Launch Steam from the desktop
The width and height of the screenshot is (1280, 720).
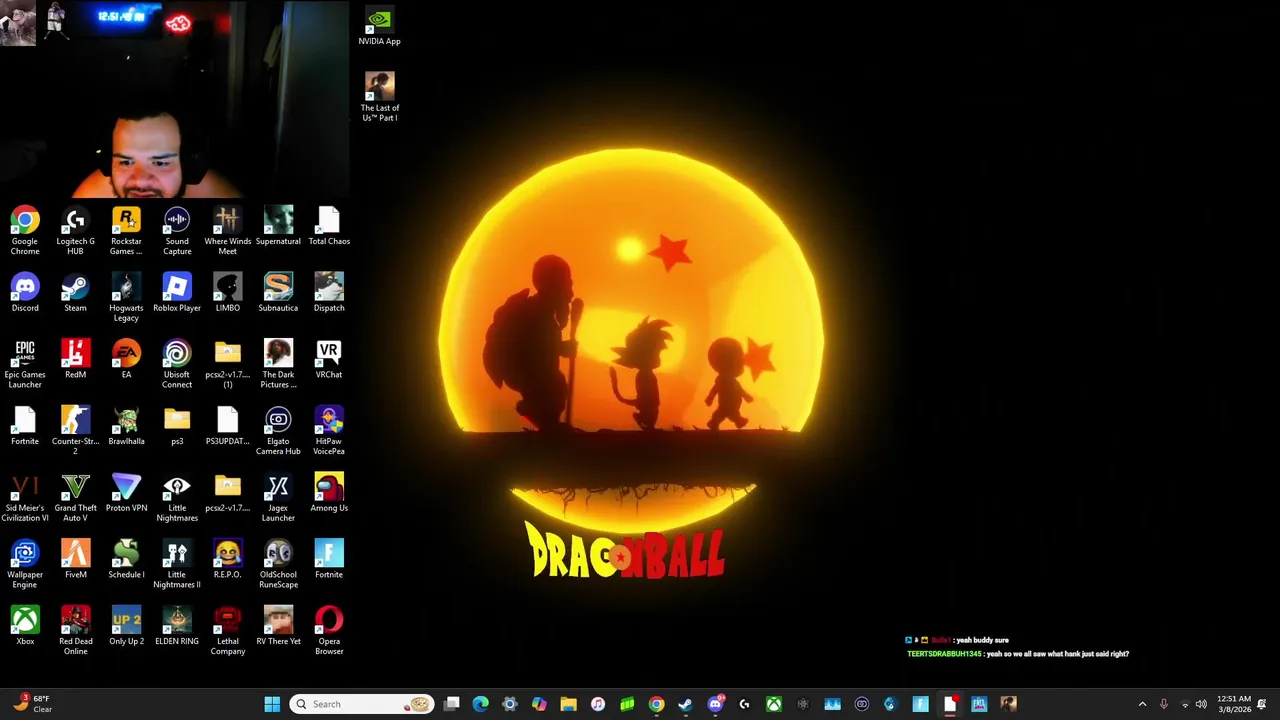(x=75, y=293)
